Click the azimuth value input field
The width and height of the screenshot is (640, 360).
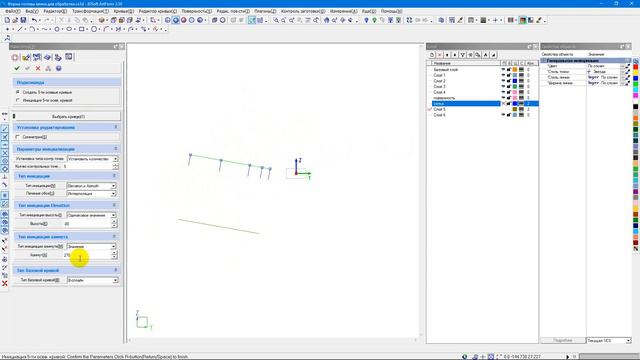point(87,255)
